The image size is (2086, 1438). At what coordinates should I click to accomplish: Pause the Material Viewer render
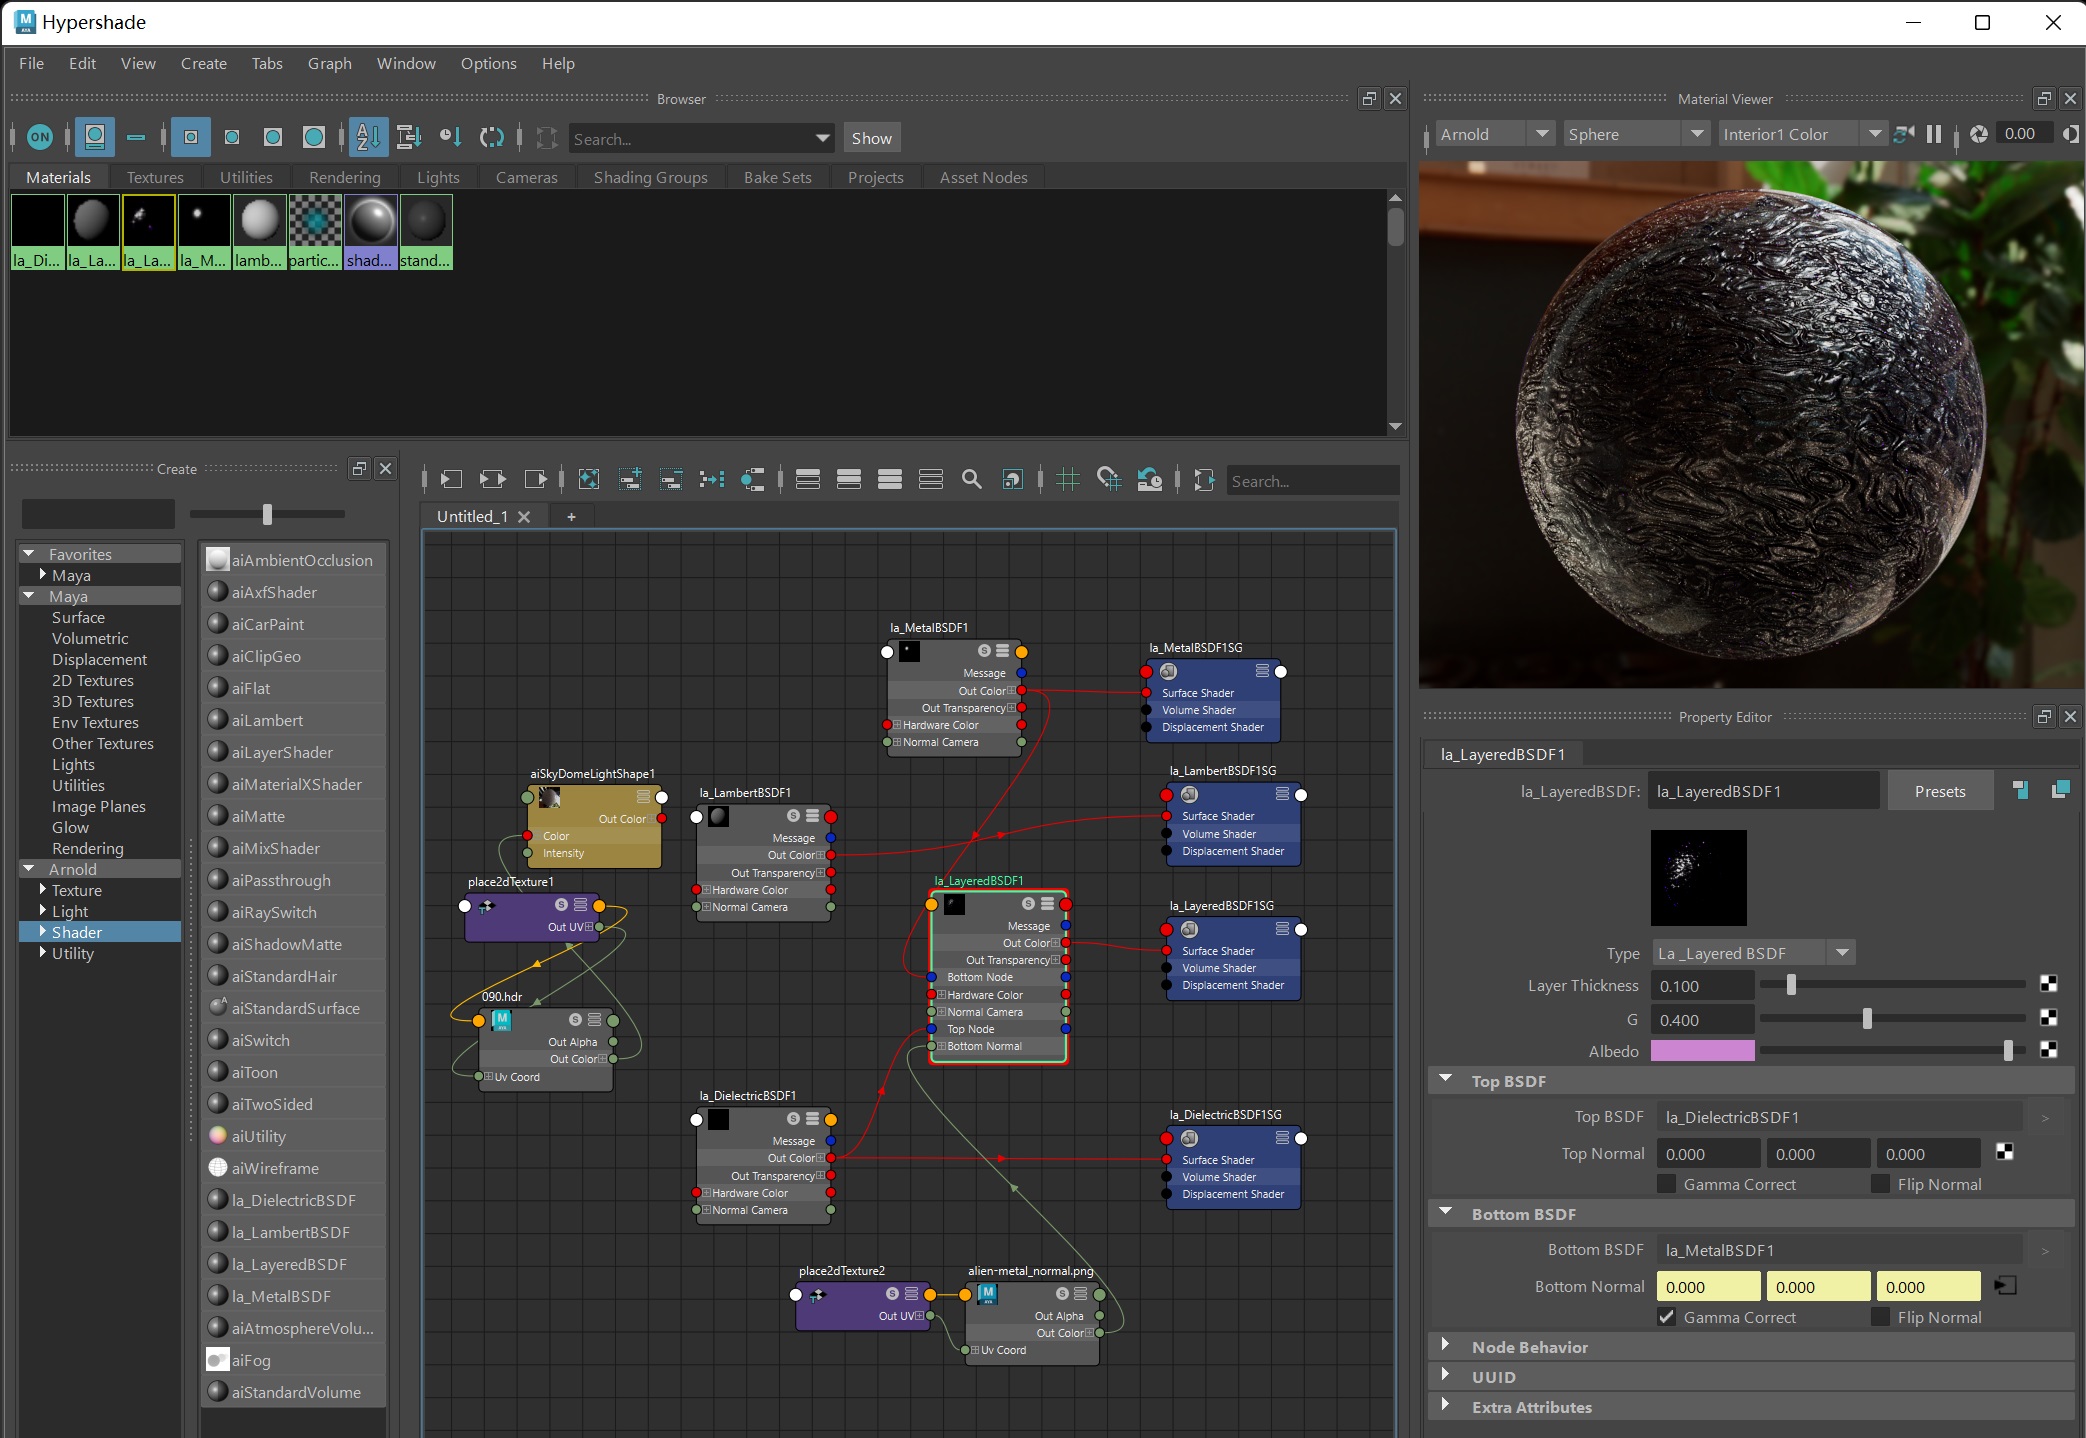[x=1934, y=134]
